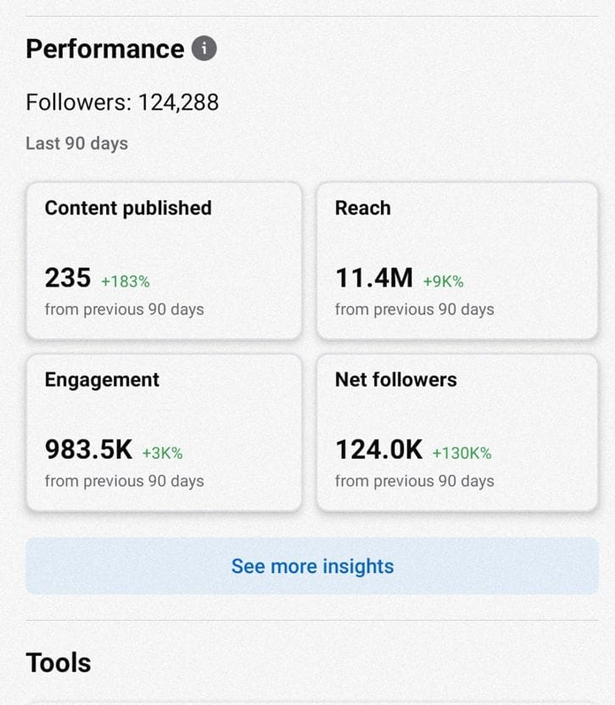Open the Reach metric card

457,260
